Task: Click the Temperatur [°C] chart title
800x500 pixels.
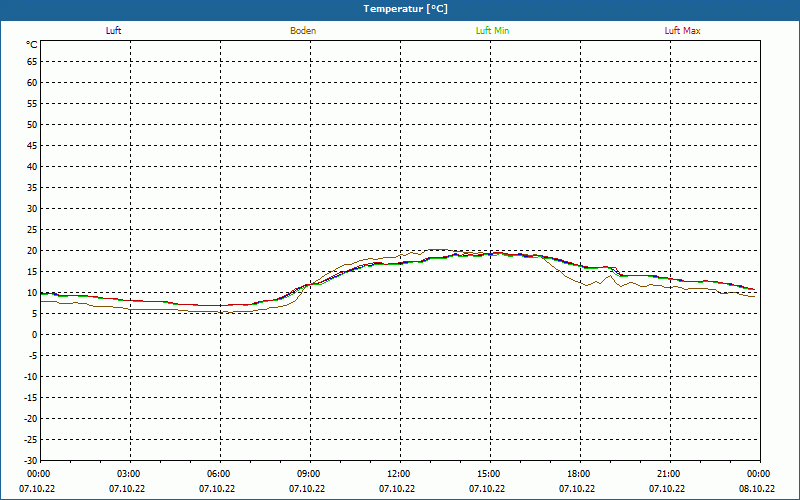Action: click(x=406, y=9)
